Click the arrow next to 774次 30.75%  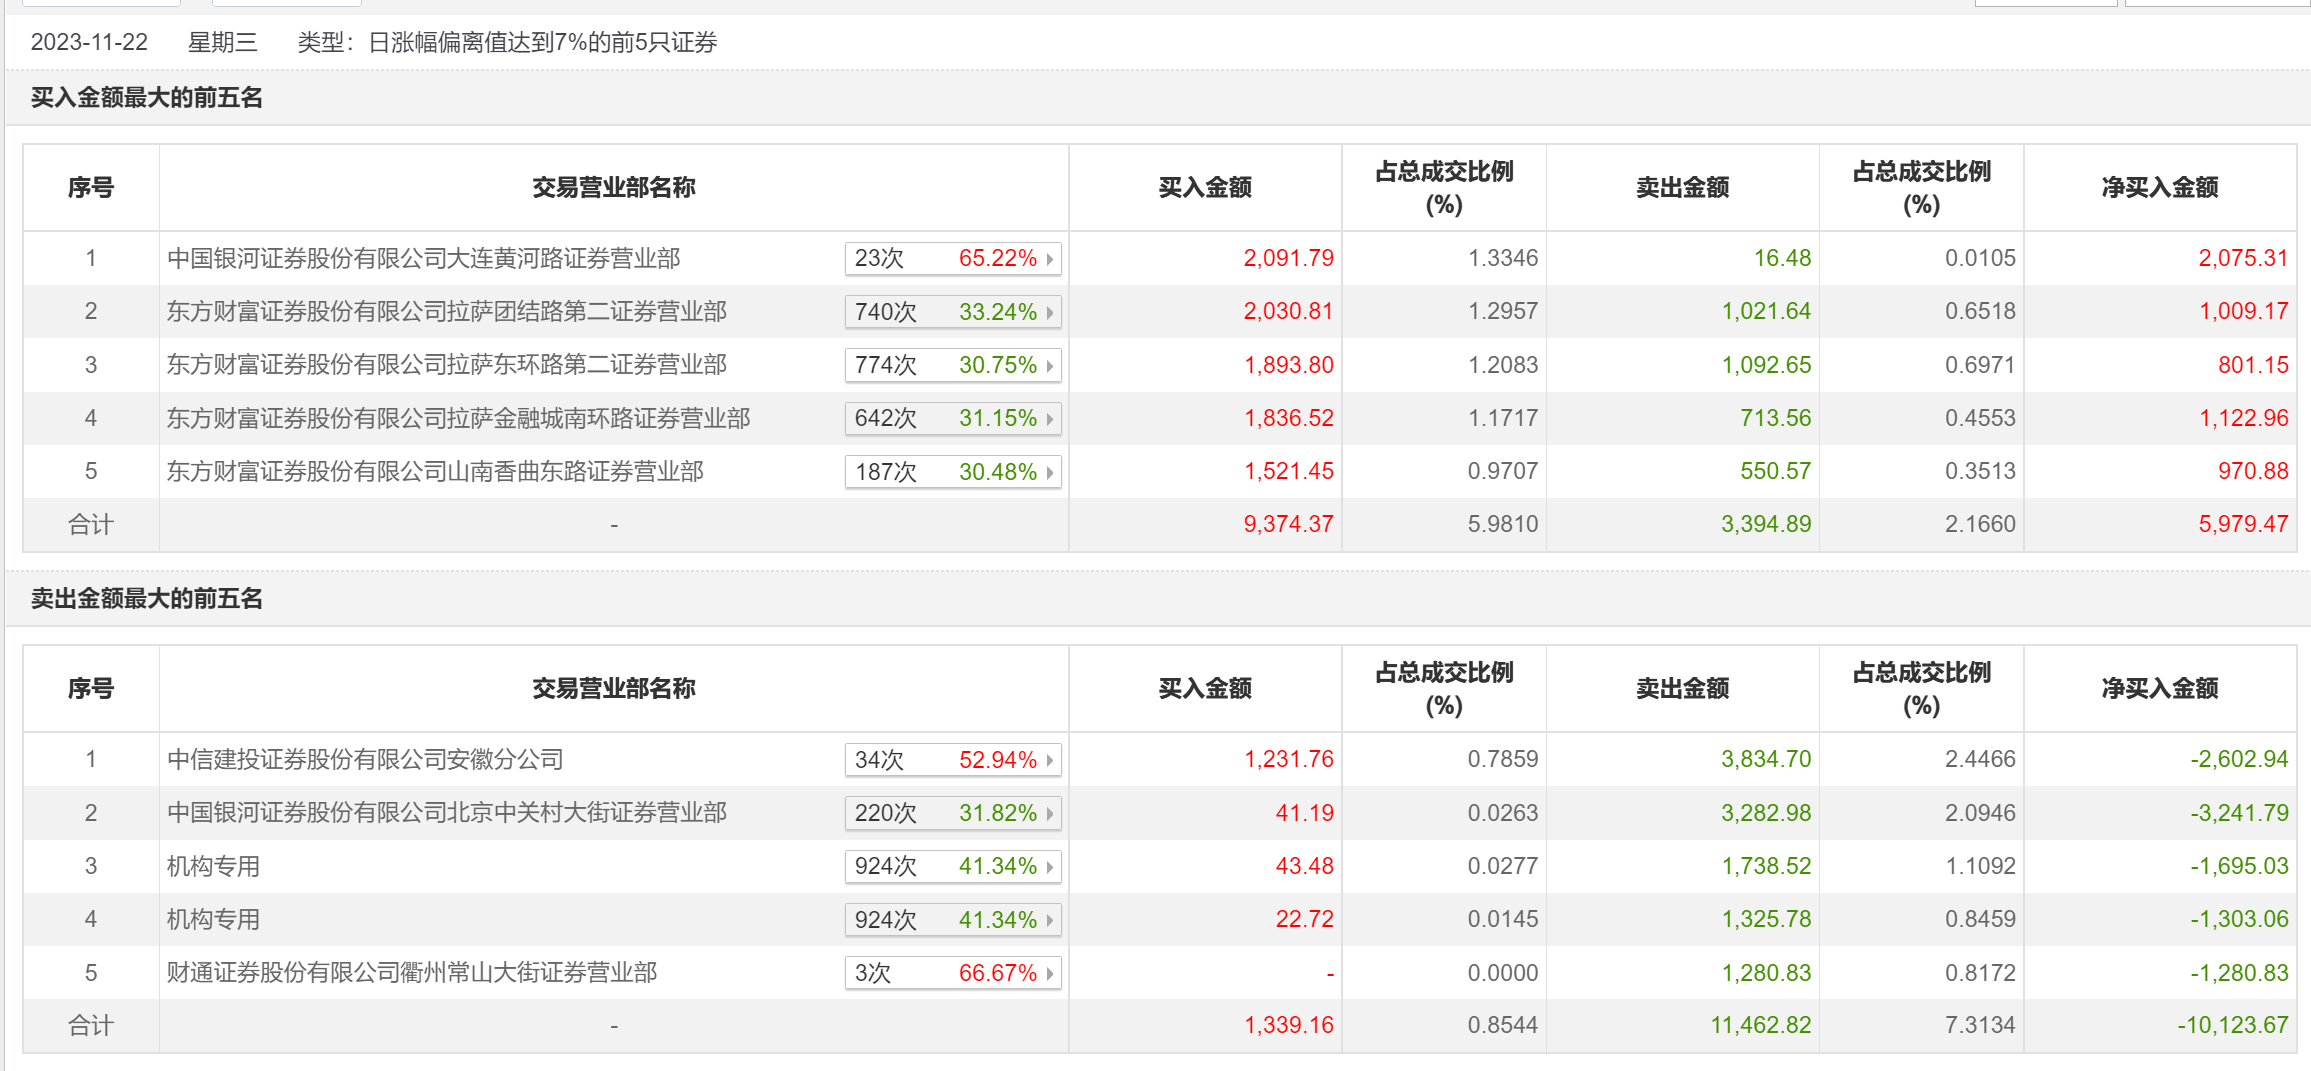pos(1049,366)
